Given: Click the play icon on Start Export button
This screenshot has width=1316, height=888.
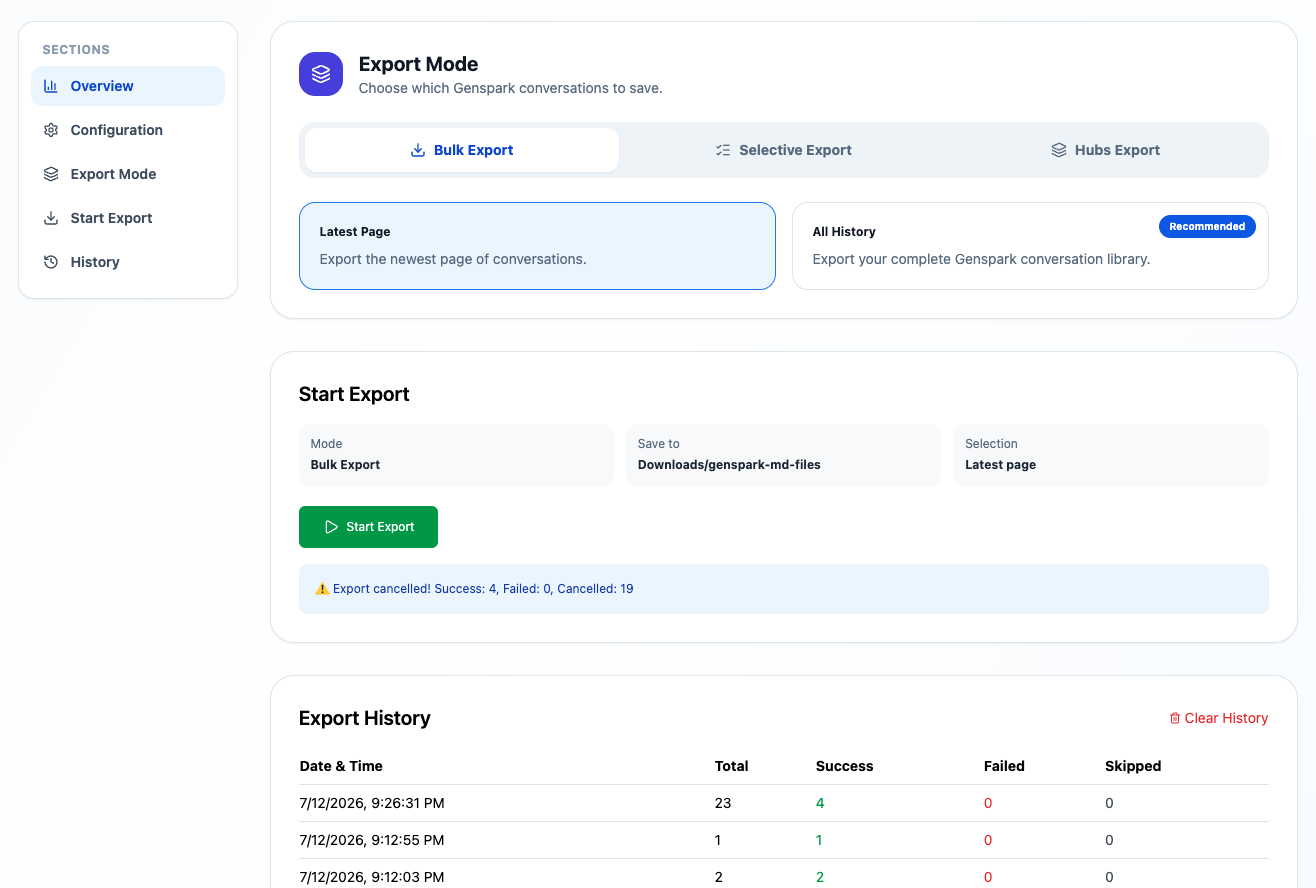Looking at the screenshot, I should click(331, 527).
